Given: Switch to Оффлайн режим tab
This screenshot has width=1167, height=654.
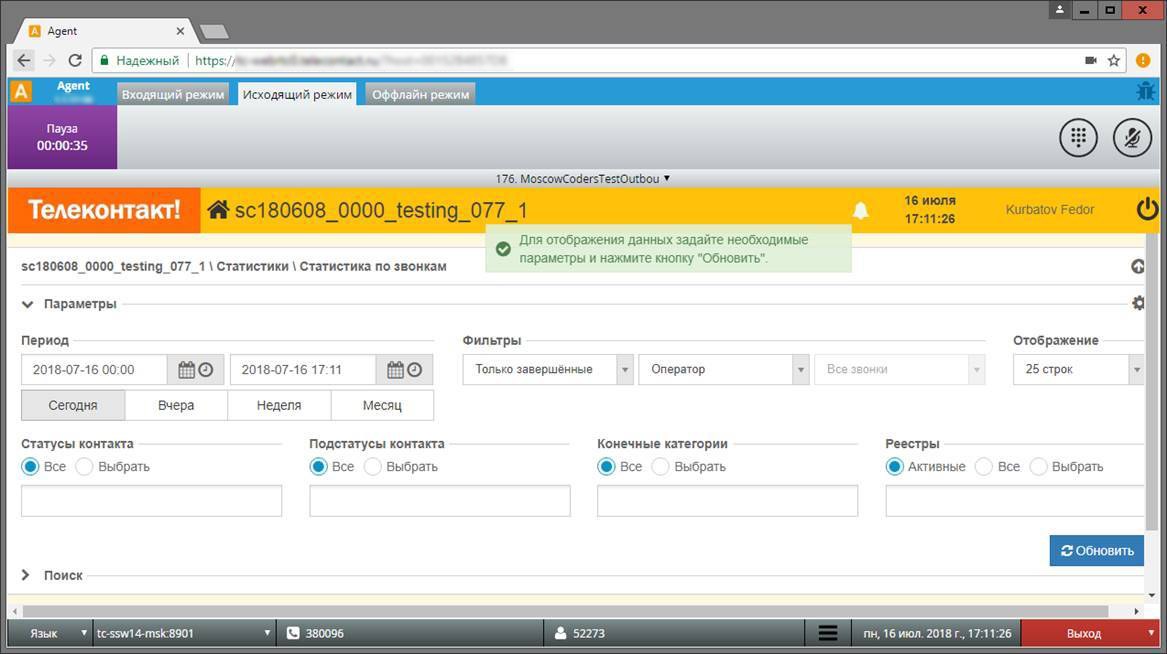Looking at the screenshot, I should tap(421, 94).
